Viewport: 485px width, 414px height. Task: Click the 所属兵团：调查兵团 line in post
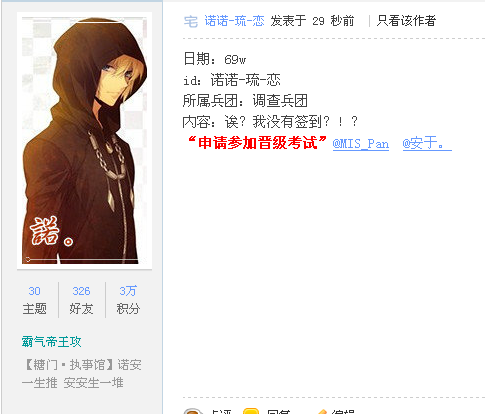pos(245,101)
